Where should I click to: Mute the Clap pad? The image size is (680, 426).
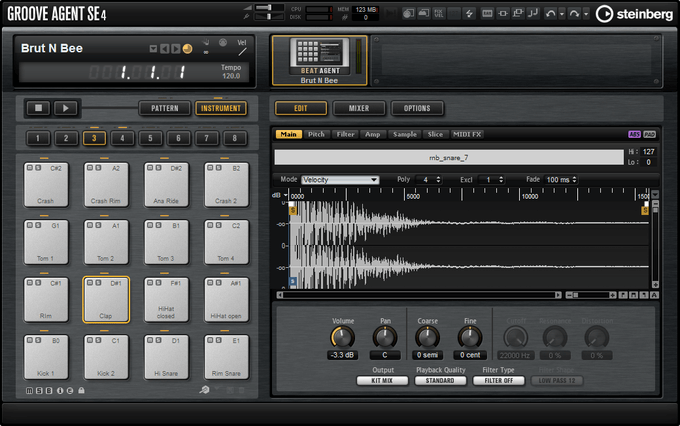click(x=90, y=283)
